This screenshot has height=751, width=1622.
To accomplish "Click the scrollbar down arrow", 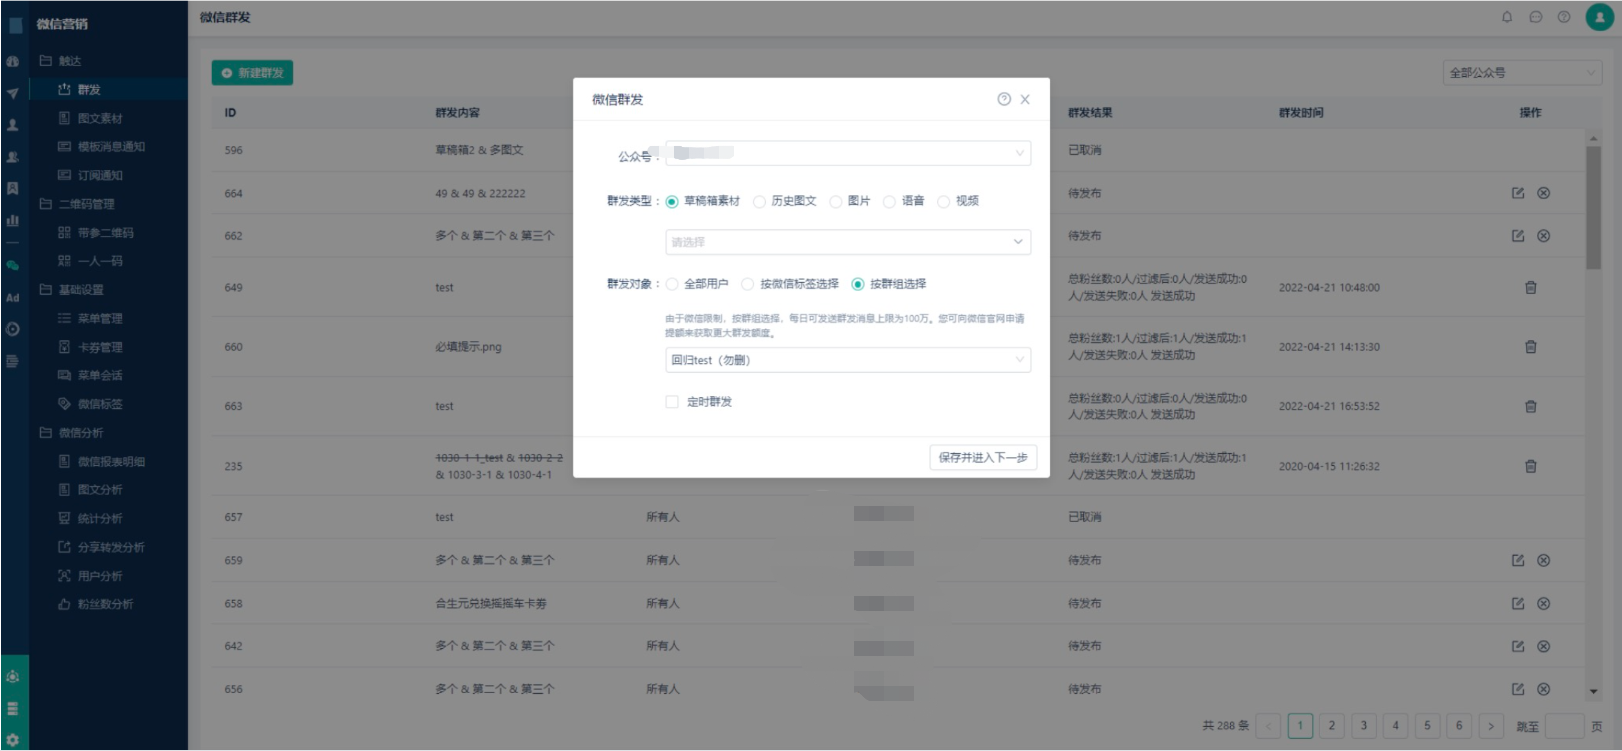I will [x=1593, y=691].
